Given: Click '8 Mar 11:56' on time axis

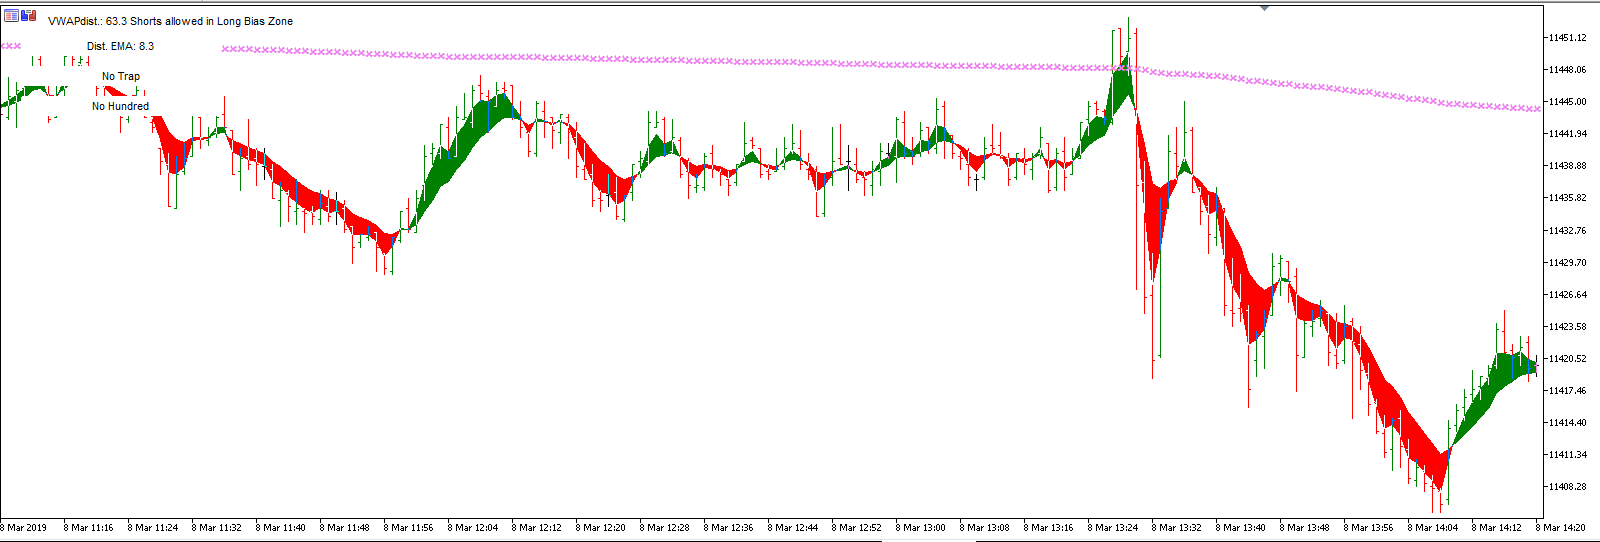Looking at the screenshot, I should (x=410, y=528).
